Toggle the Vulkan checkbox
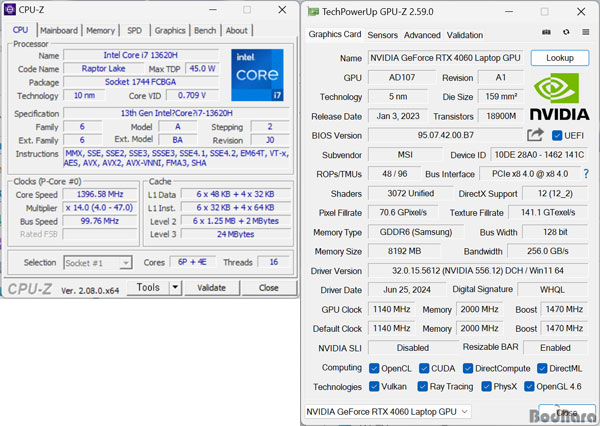 pos(374,386)
